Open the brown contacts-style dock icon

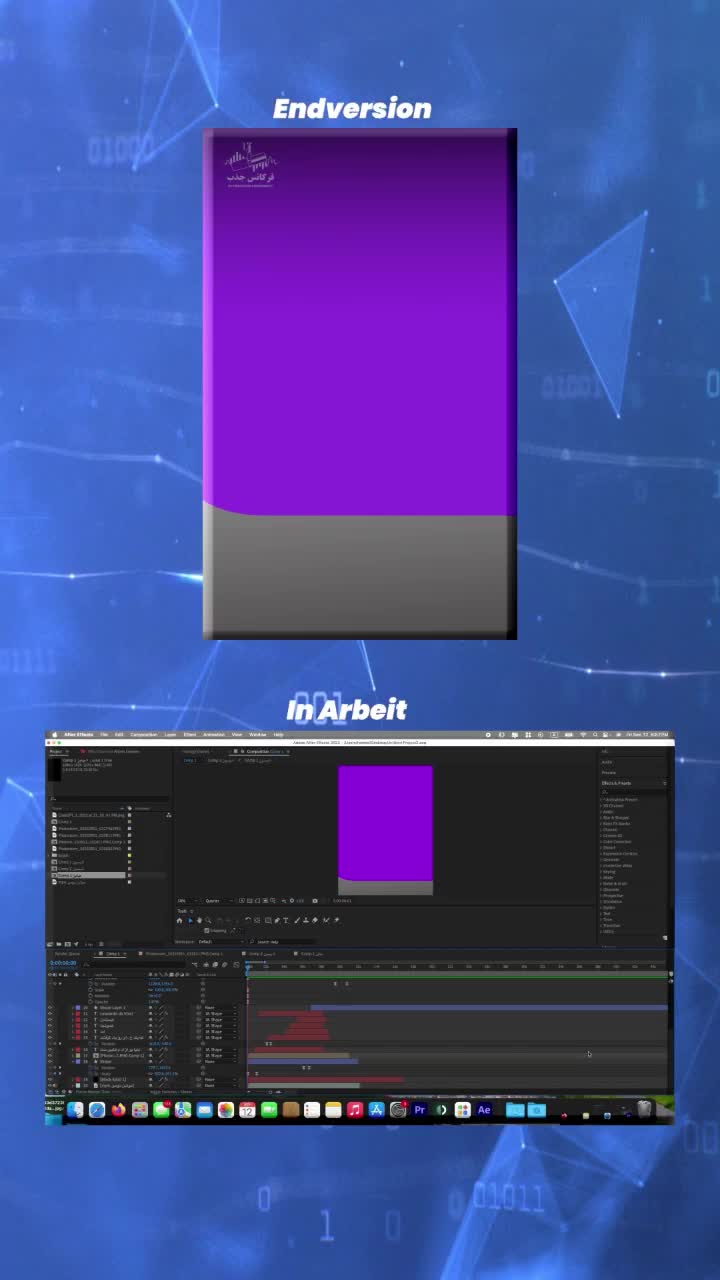coord(291,1110)
